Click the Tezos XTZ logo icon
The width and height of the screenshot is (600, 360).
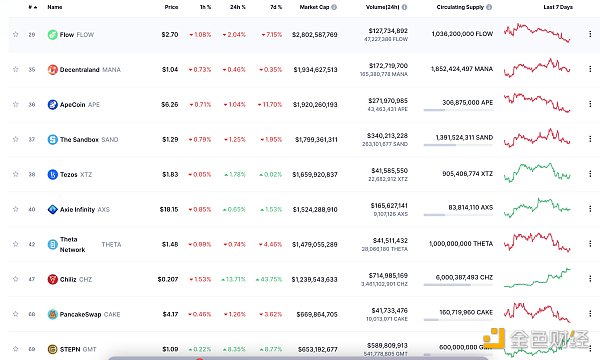pos(52,174)
